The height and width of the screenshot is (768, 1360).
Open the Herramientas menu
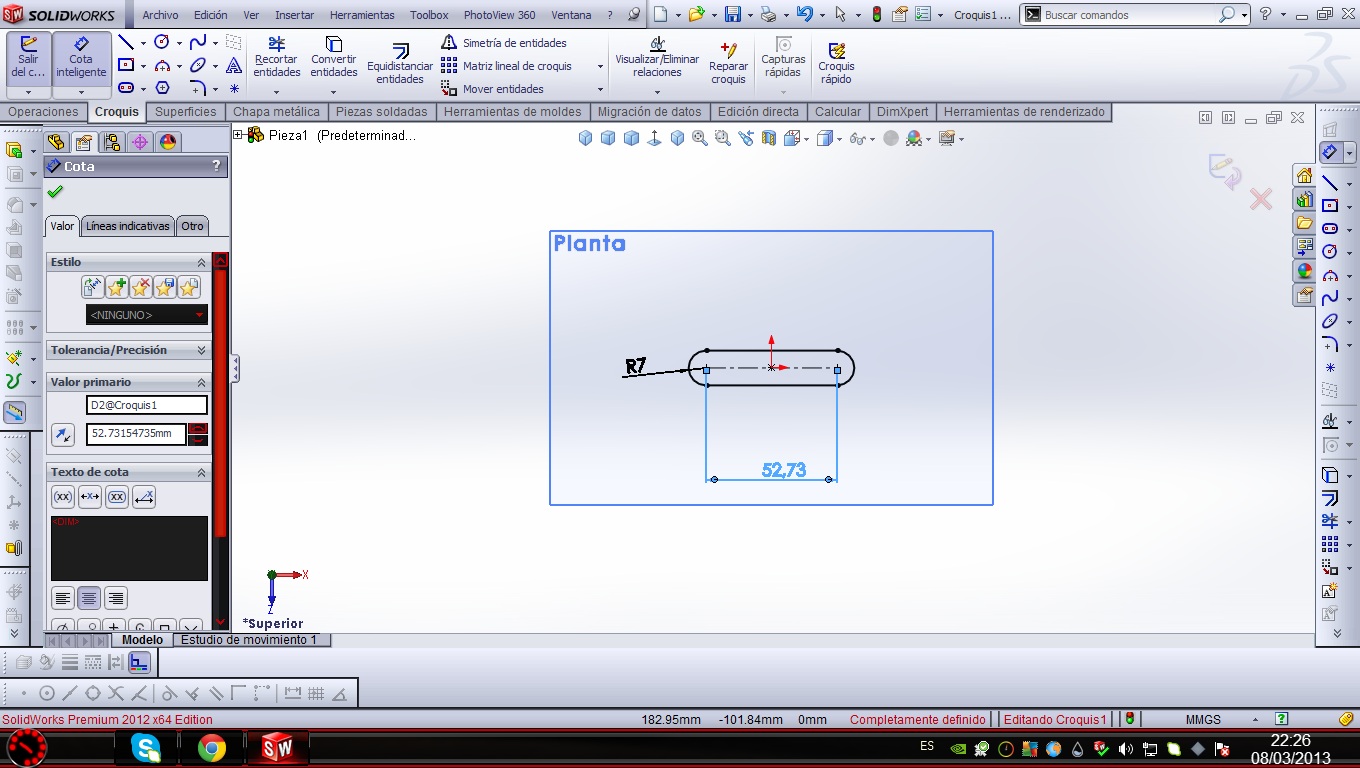click(362, 15)
